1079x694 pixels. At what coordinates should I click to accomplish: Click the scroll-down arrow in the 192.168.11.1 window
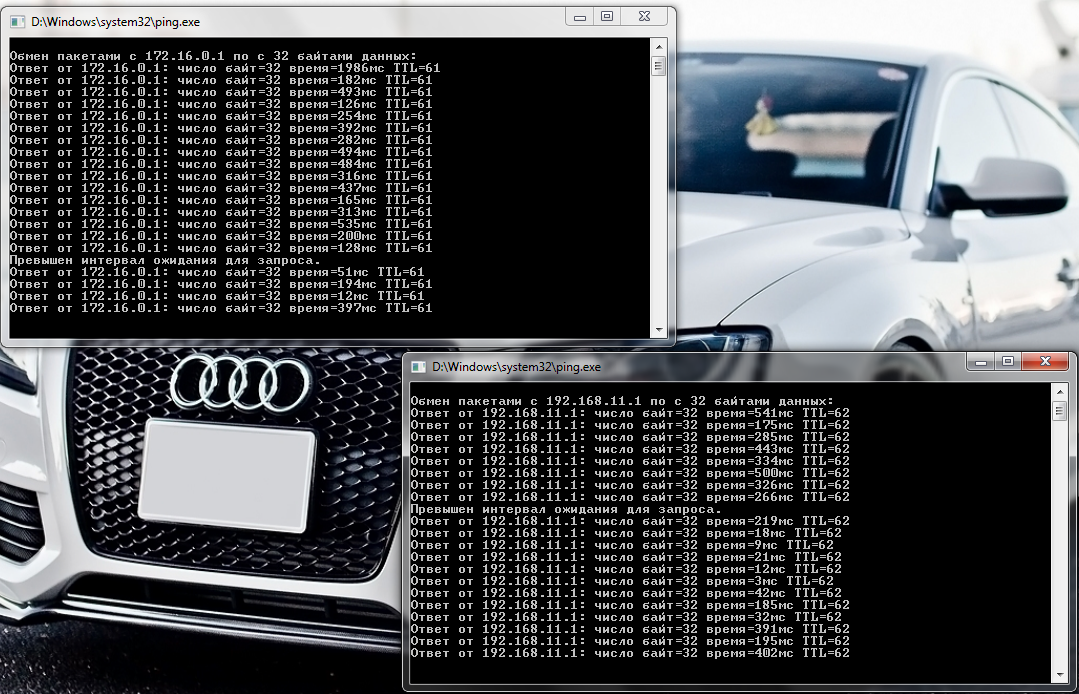pyautogui.click(x=1060, y=675)
